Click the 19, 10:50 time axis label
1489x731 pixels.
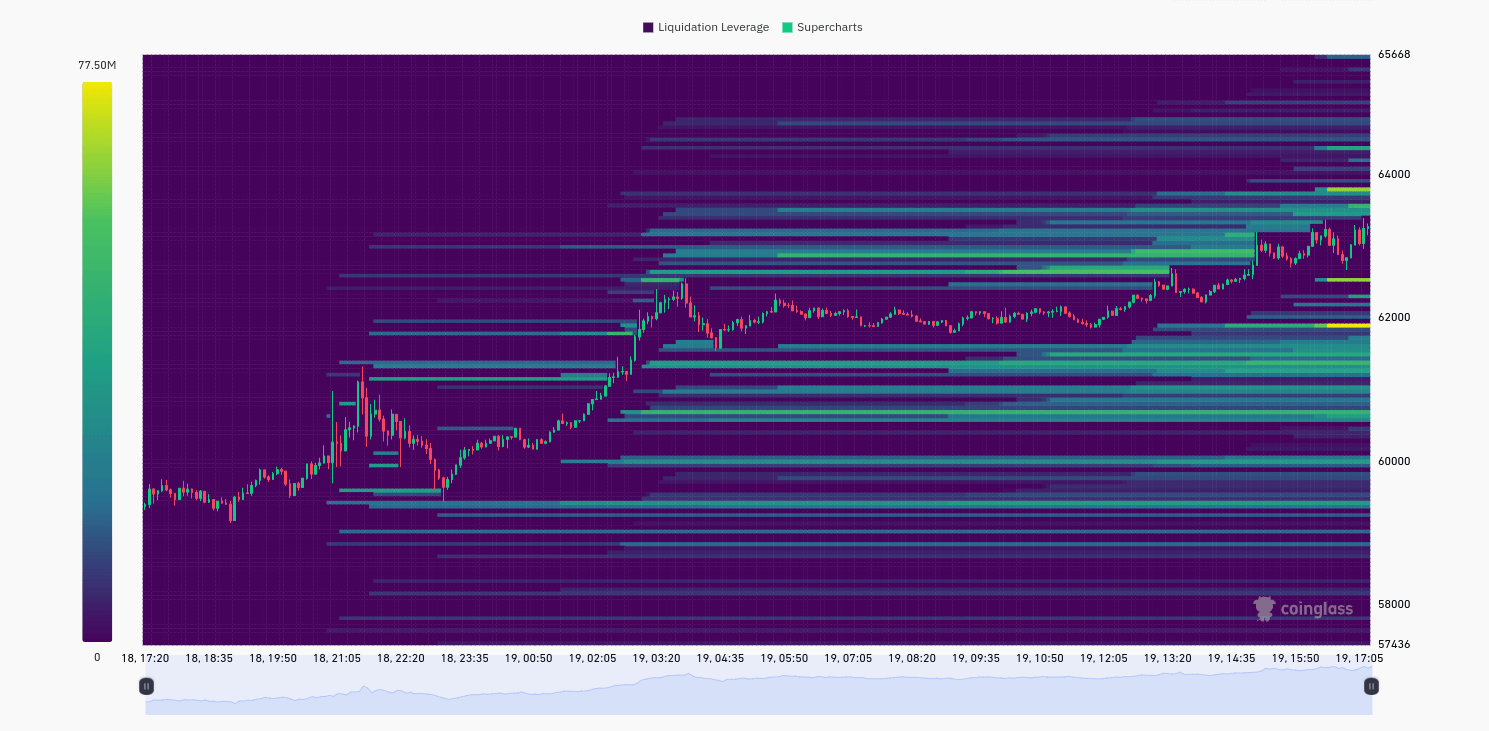click(1040, 658)
